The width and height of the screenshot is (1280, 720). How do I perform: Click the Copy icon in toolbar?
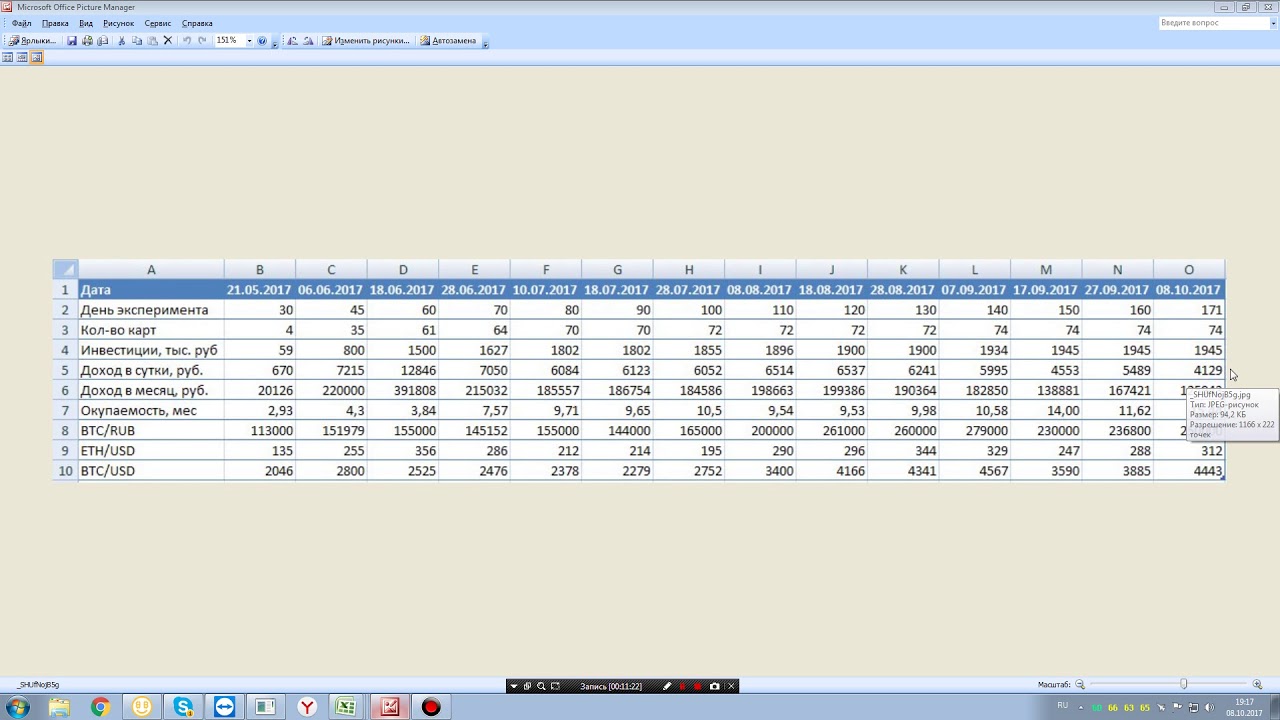[x=137, y=41]
